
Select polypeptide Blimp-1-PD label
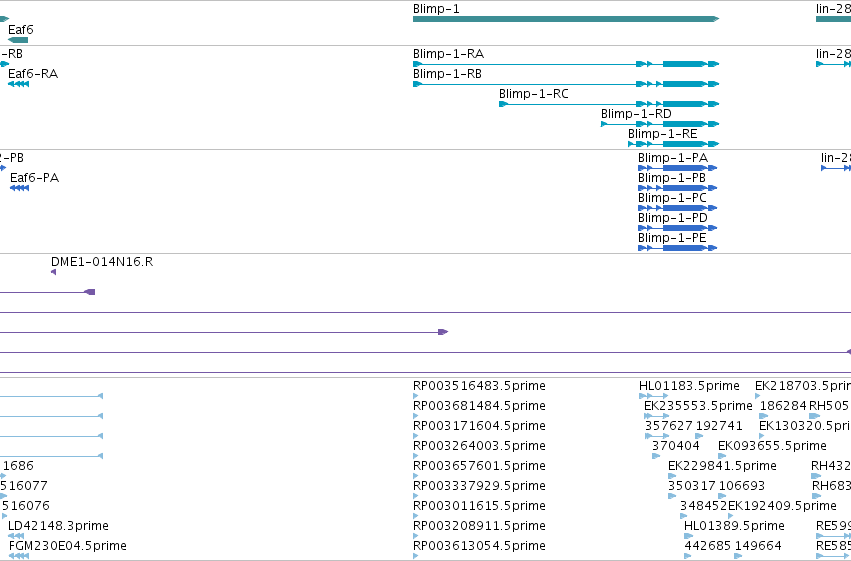point(673,218)
